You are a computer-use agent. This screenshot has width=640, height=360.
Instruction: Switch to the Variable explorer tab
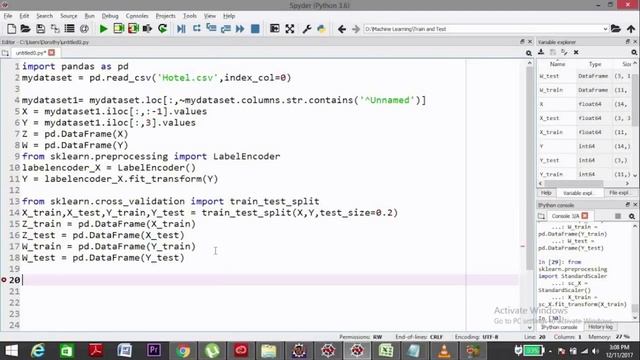coord(578,193)
